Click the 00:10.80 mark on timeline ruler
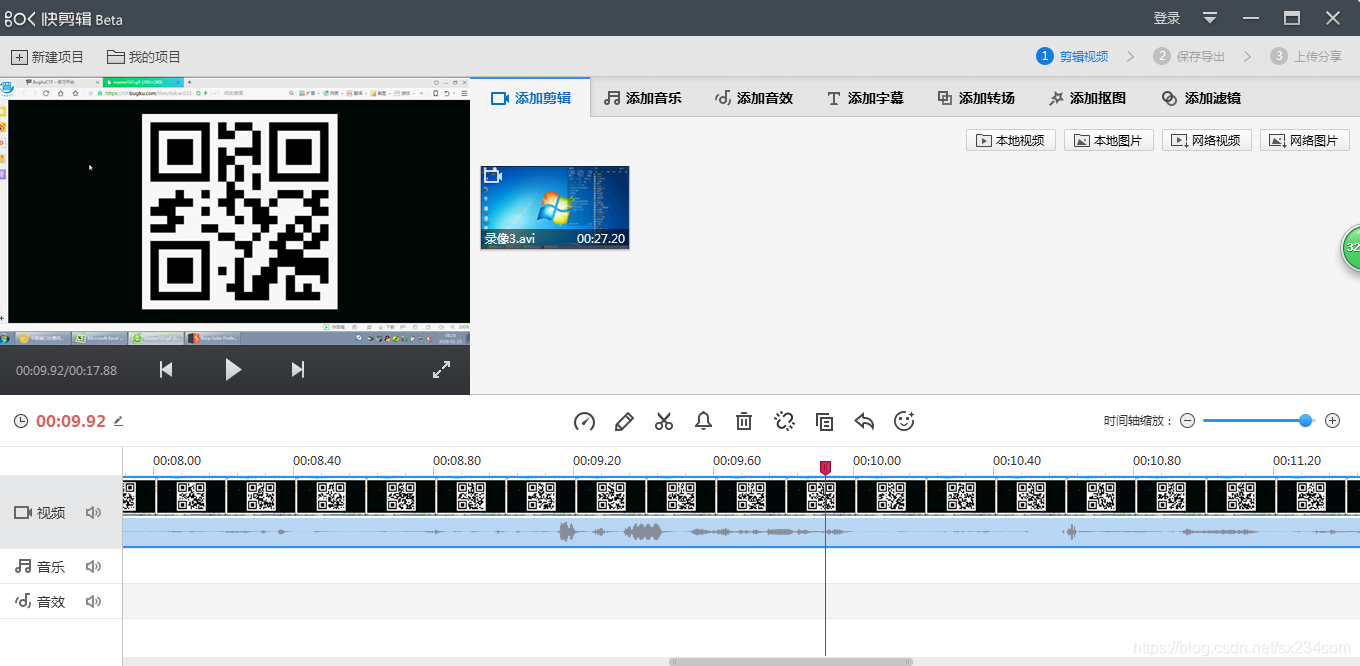The image size is (1360, 666). click(x=1156, y=461)
